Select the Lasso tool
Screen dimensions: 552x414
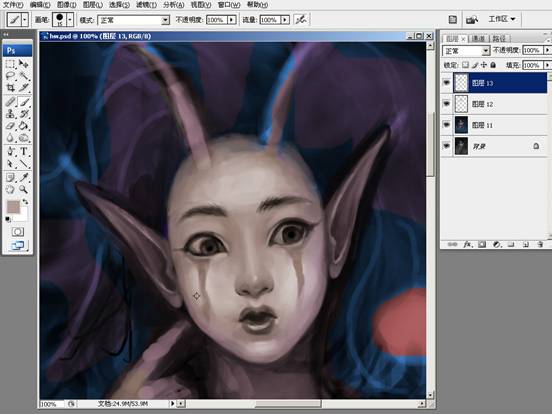pyautogui.click(x=11, y=76)
